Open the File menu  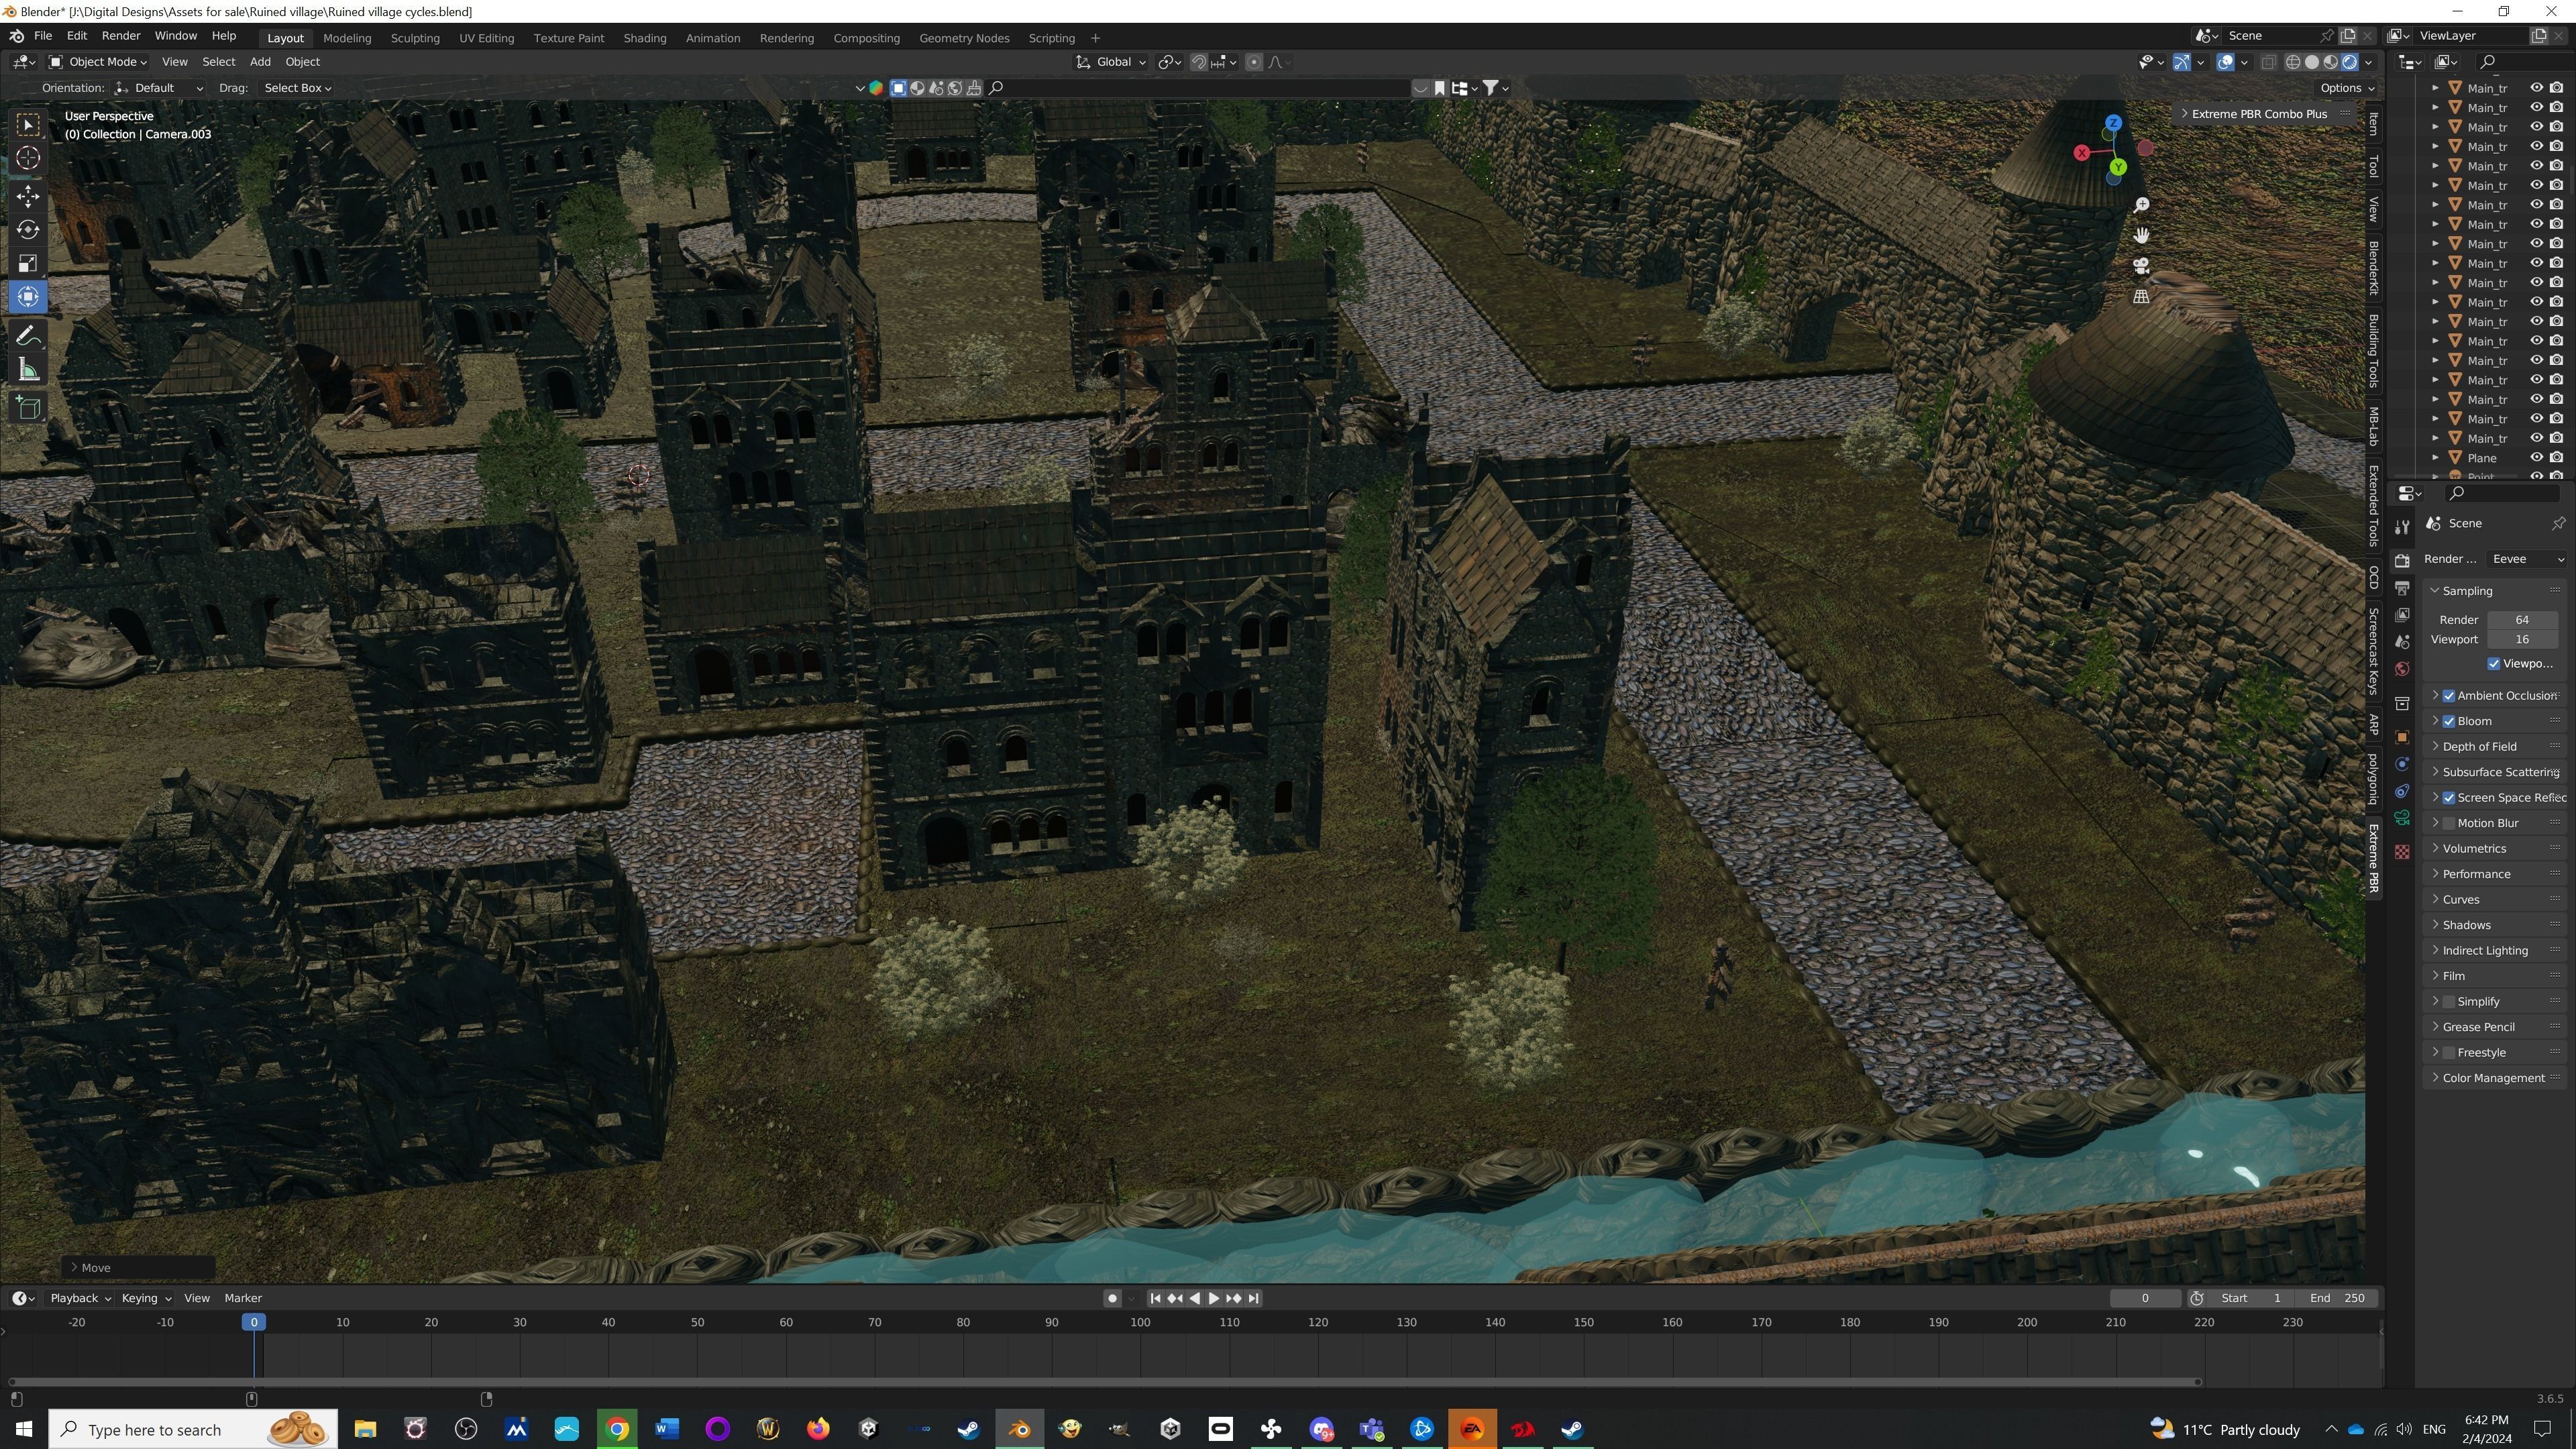[x=43, y=36]
